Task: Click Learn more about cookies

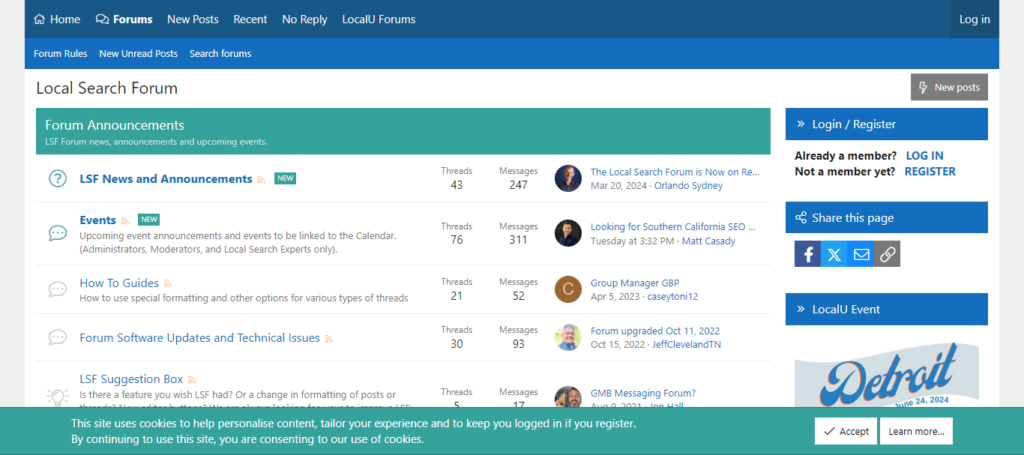Action: pos(916,431)
